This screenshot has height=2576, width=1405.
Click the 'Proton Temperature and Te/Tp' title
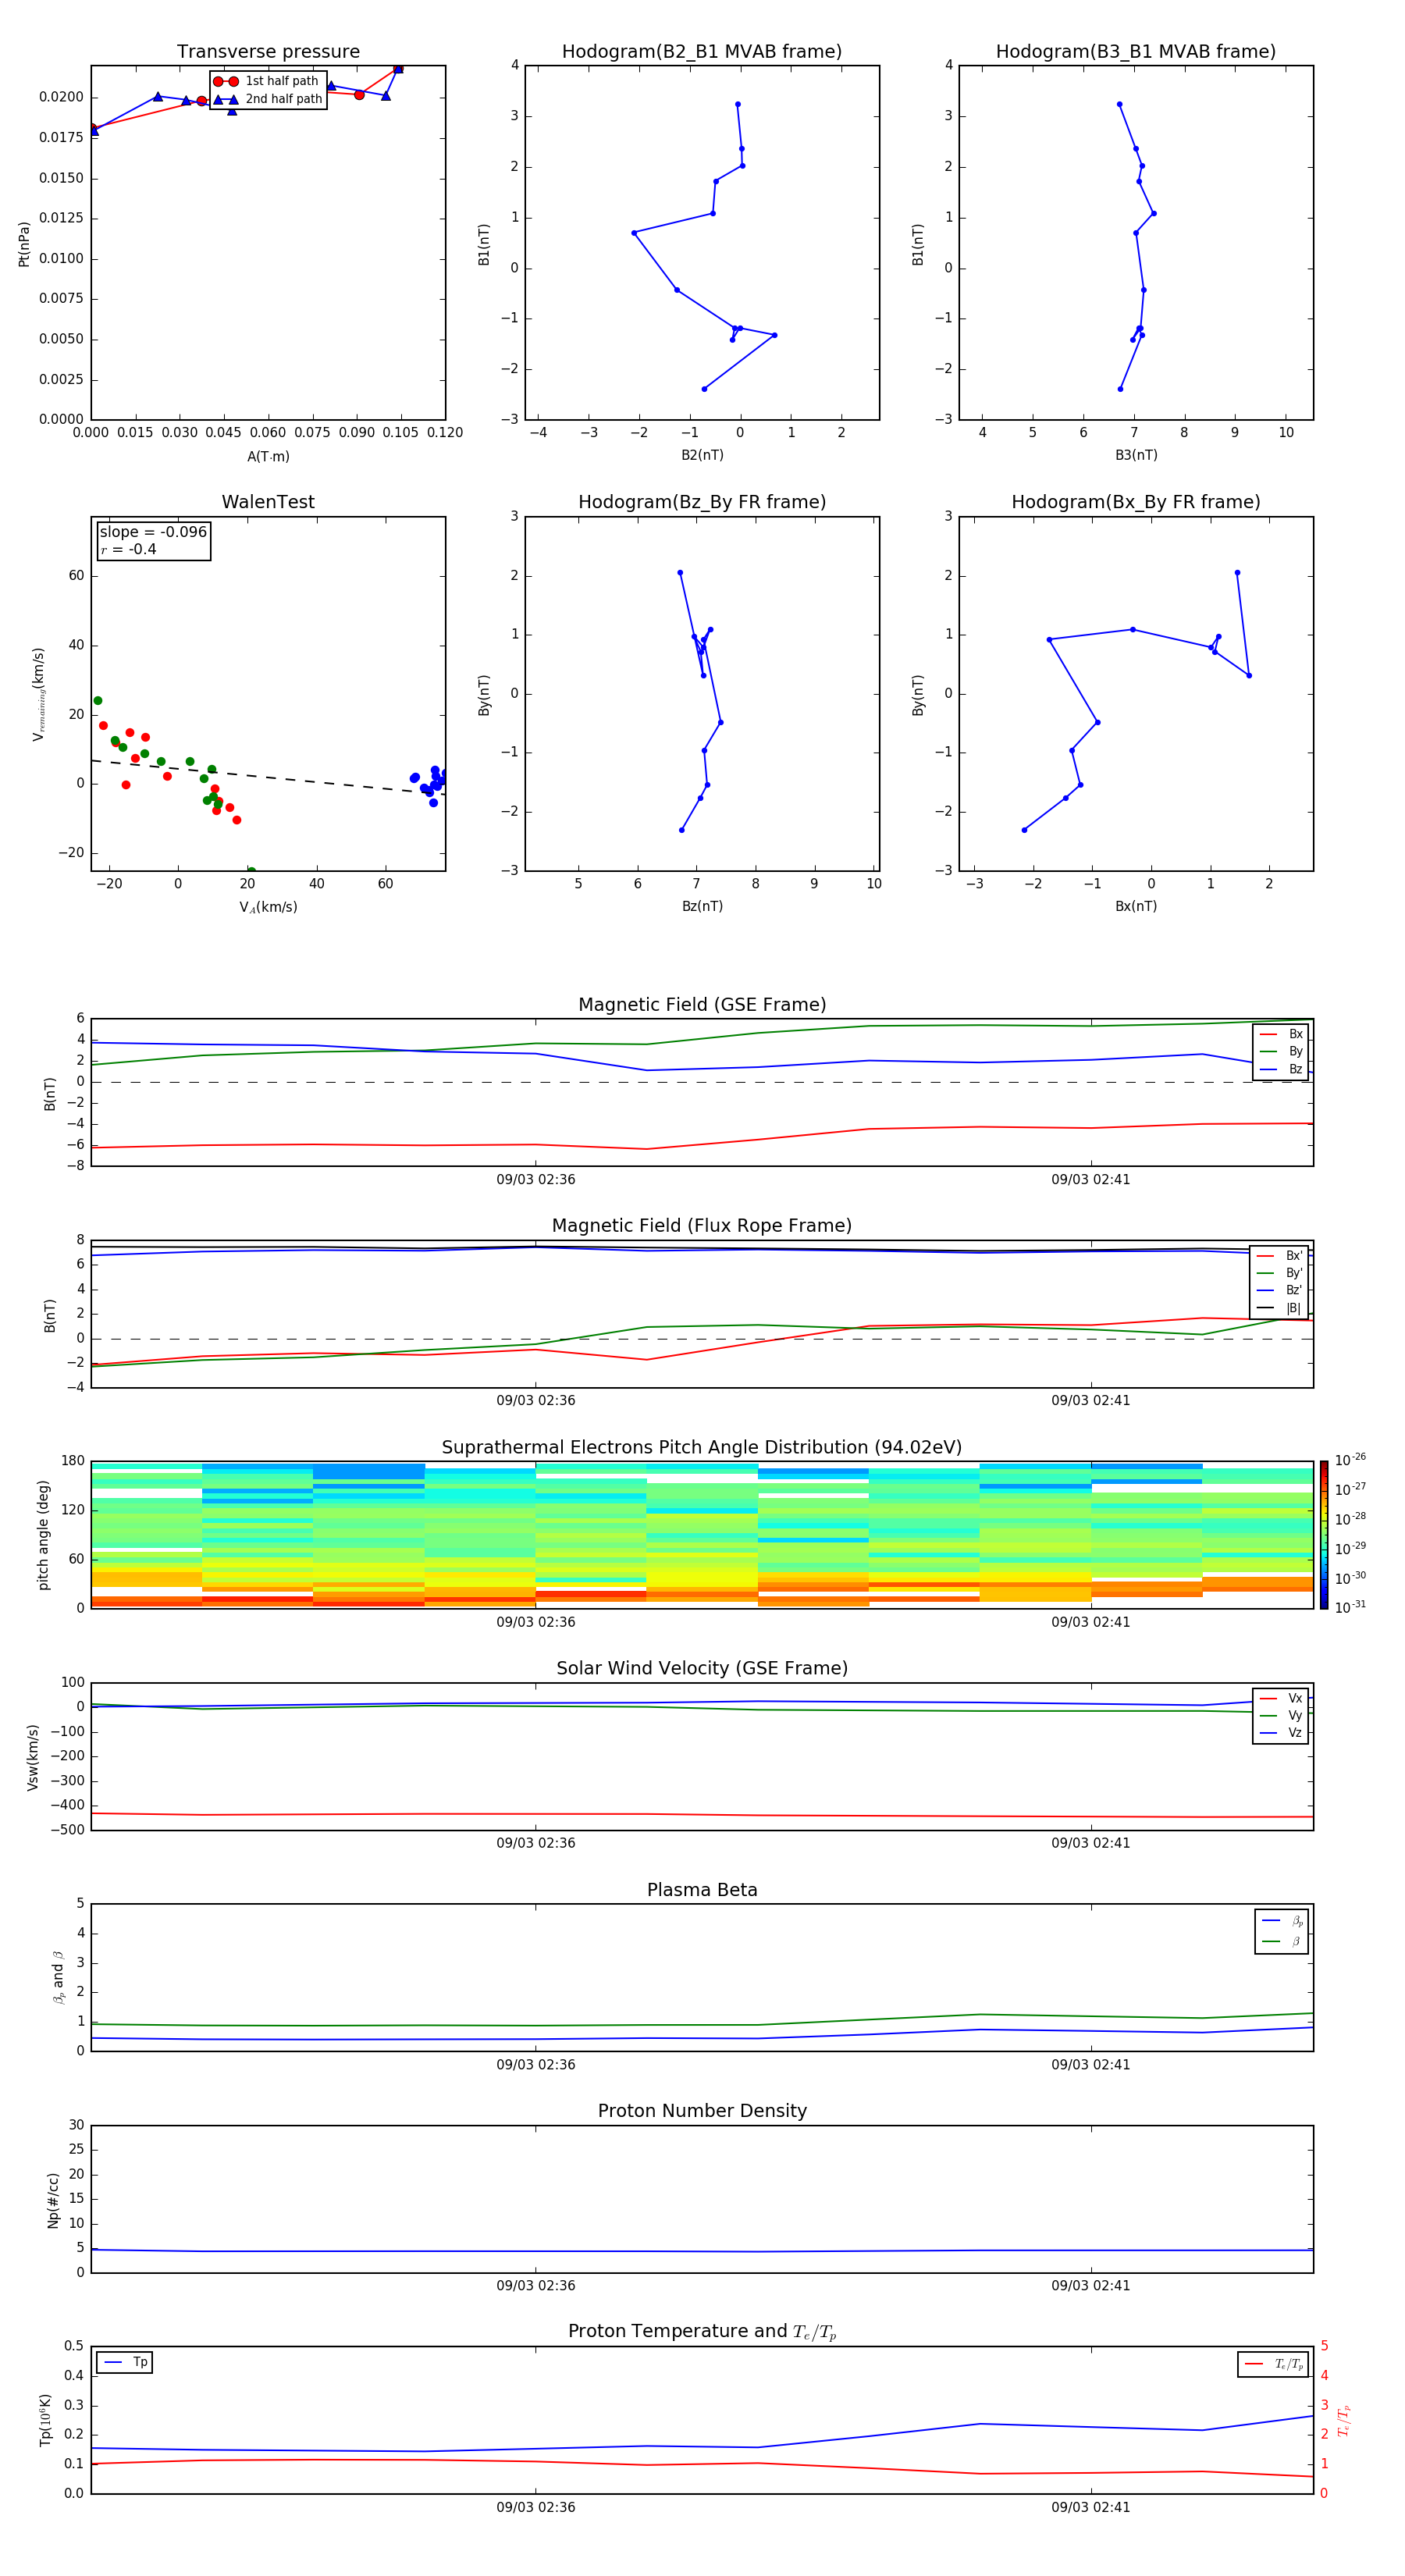click(702, 2332)
